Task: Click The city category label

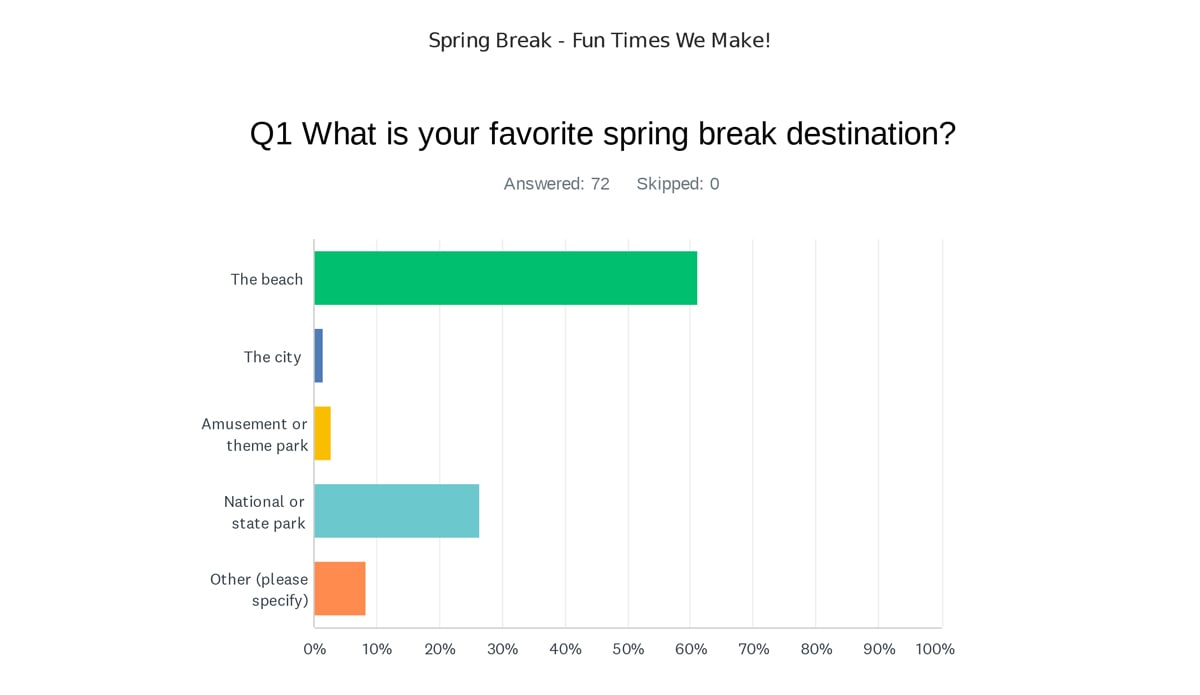Action: point(272,357)
